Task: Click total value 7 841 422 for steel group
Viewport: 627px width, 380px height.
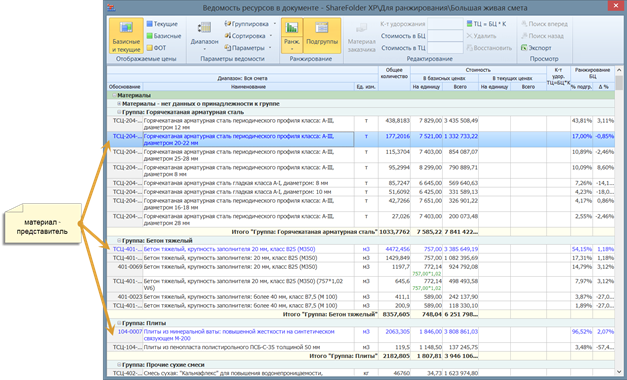Action: click(461, 232)
